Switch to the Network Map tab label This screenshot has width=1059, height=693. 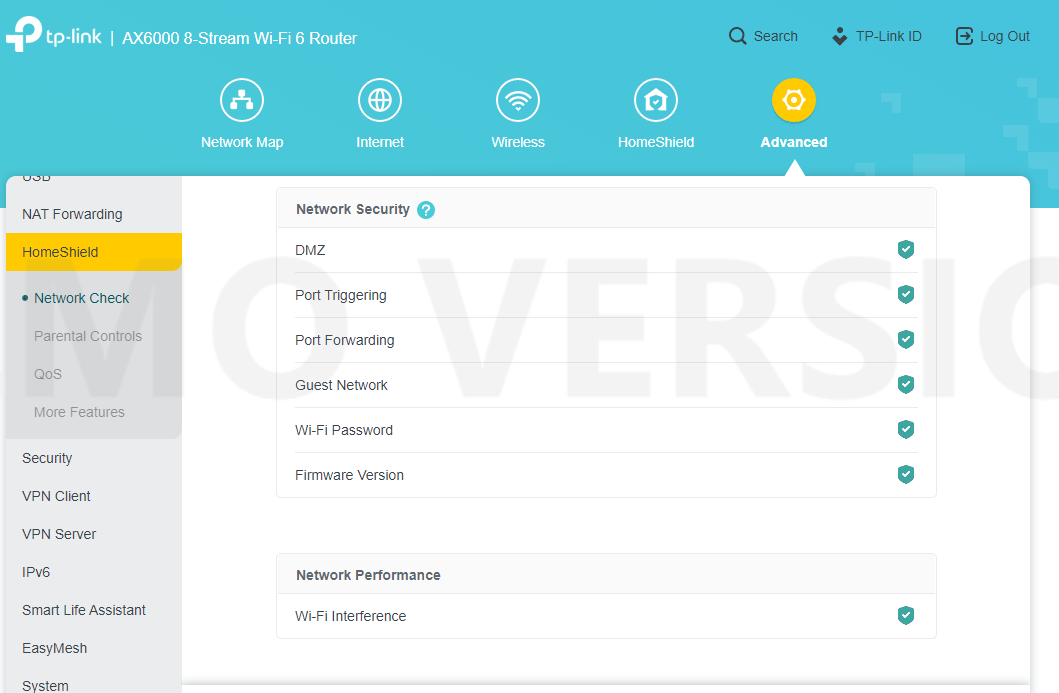pos(242,142)
